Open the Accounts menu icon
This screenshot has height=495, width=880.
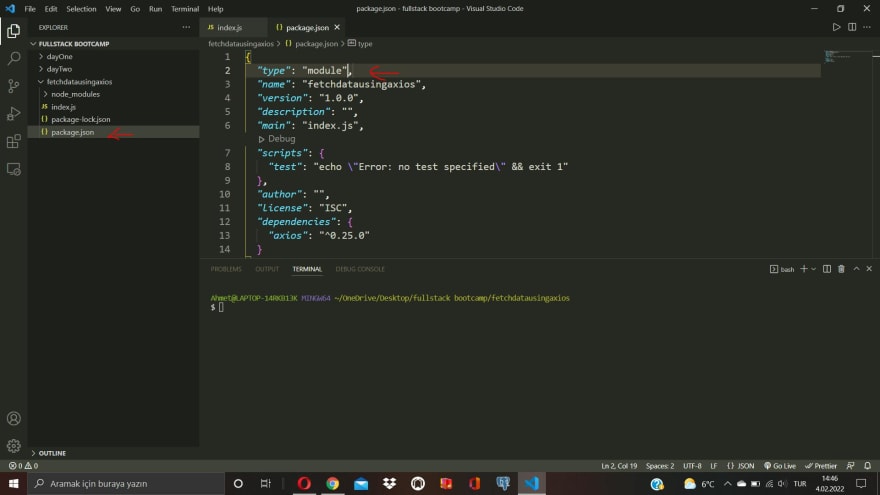coord(13,419)
